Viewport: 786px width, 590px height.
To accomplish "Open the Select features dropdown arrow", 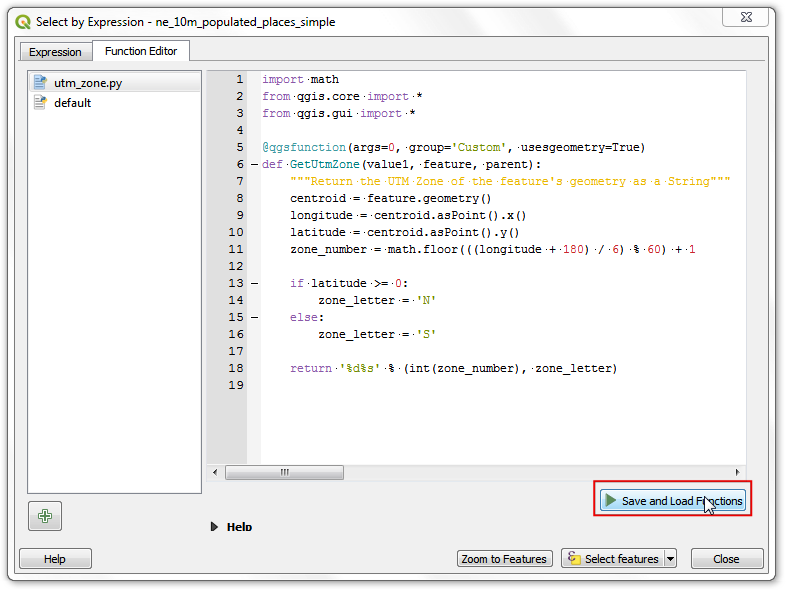I will (x=670, y=559).
